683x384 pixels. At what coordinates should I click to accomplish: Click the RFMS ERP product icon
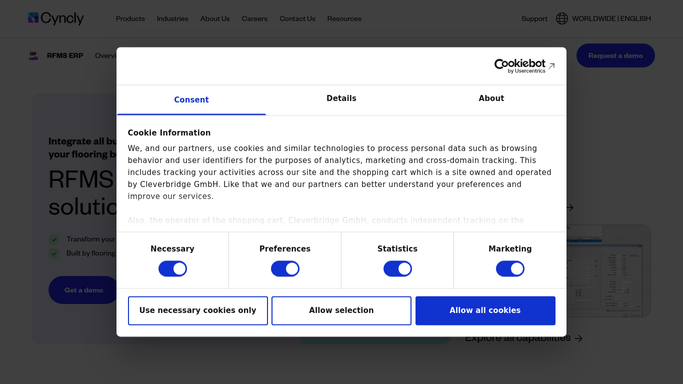tap(34, 56)
